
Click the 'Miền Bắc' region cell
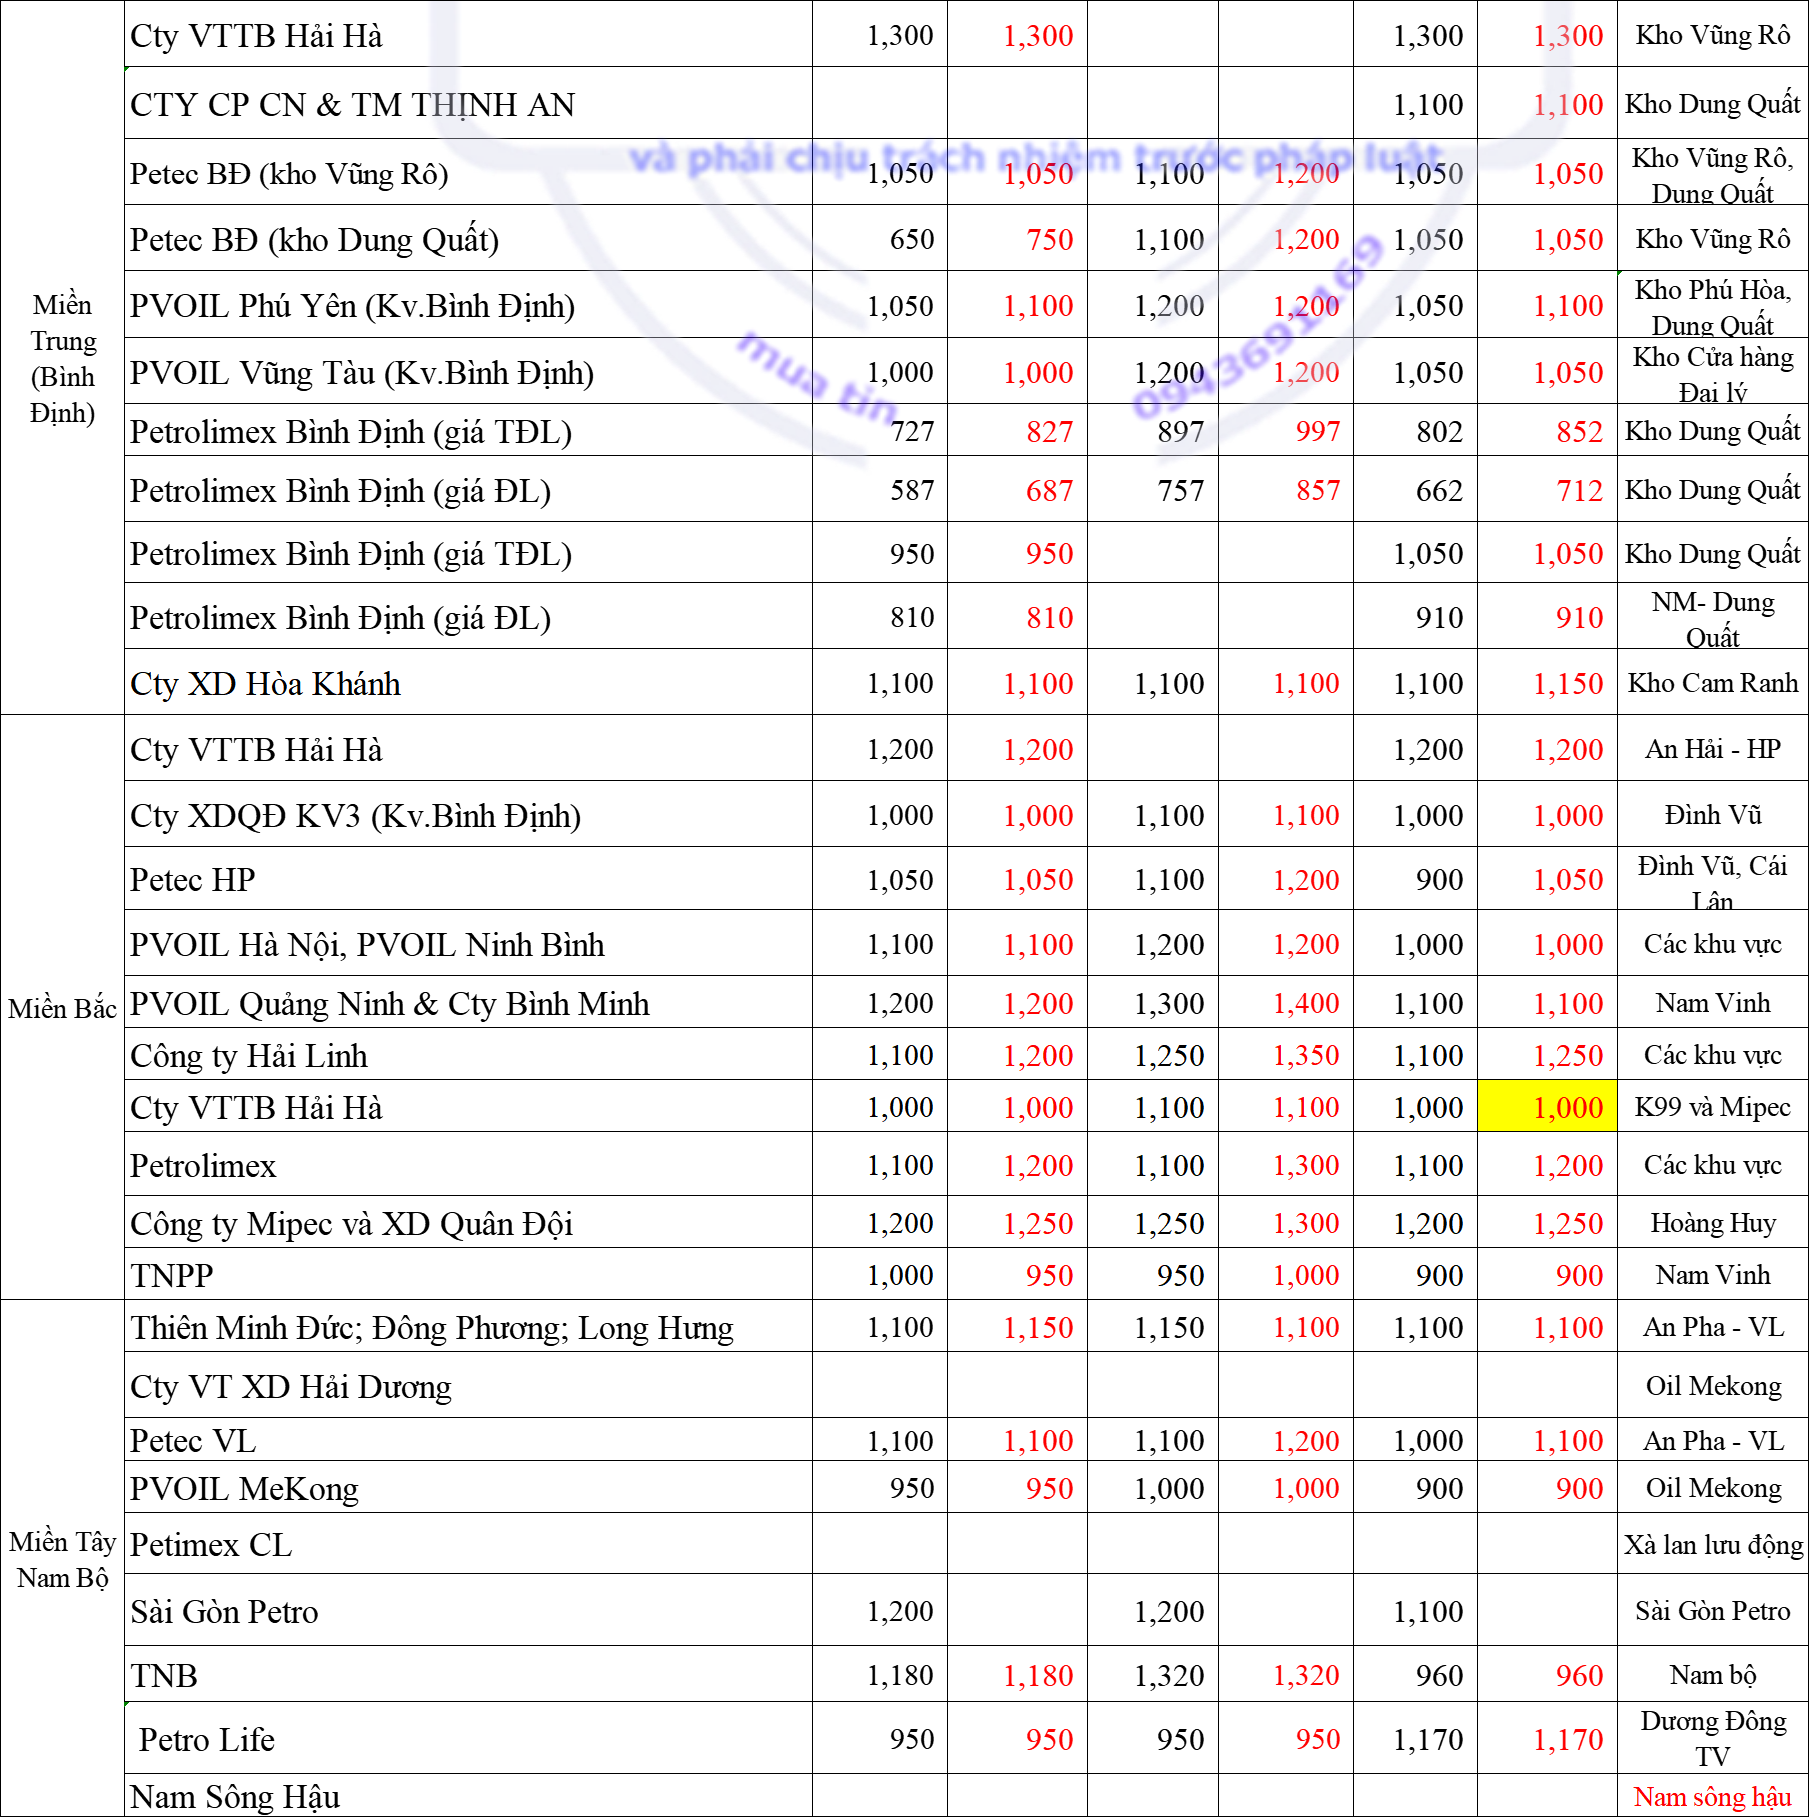point(62,1008)
